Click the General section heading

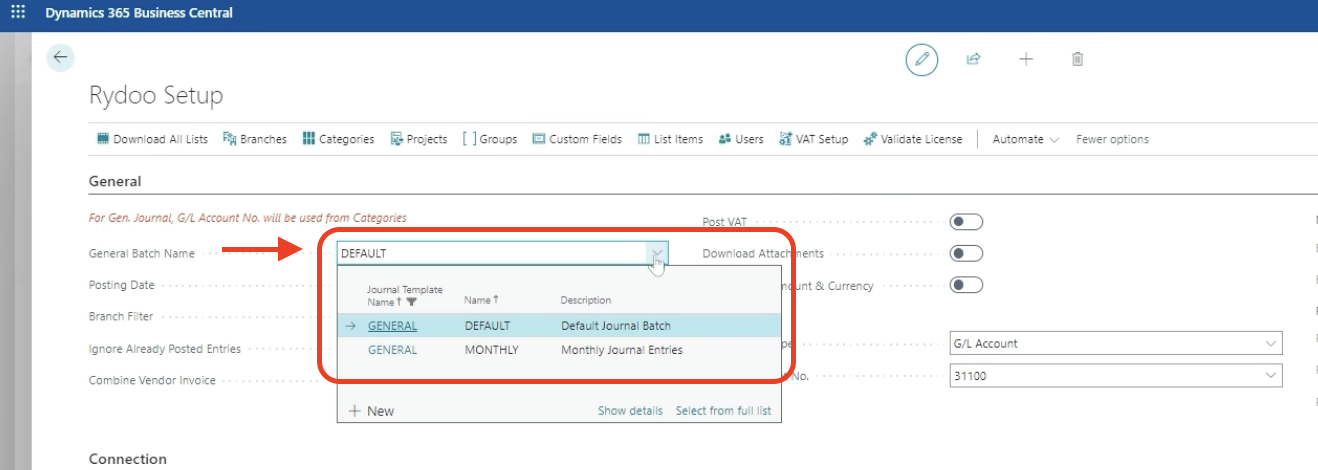click(x=115, y=181)
